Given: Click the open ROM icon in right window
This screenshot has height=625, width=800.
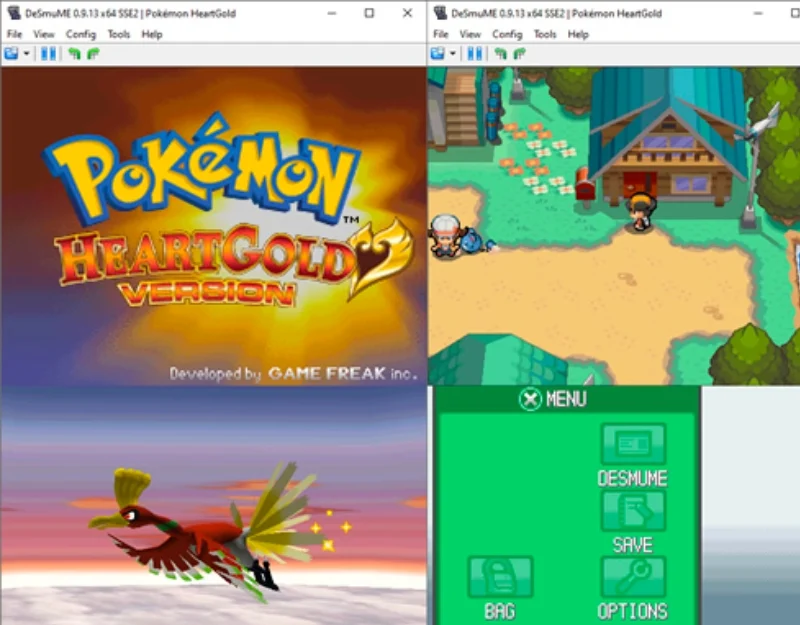Looking at the screenshot, I should [438, 53].
